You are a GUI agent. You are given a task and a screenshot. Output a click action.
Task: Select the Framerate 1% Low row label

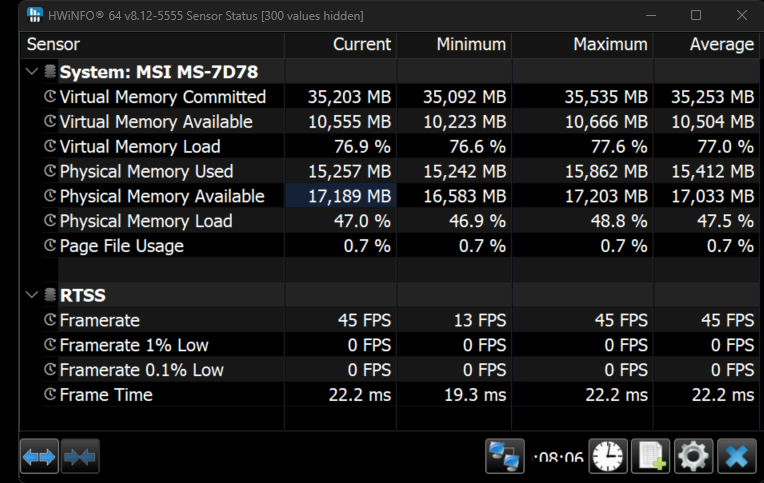(x=134, y=346)
